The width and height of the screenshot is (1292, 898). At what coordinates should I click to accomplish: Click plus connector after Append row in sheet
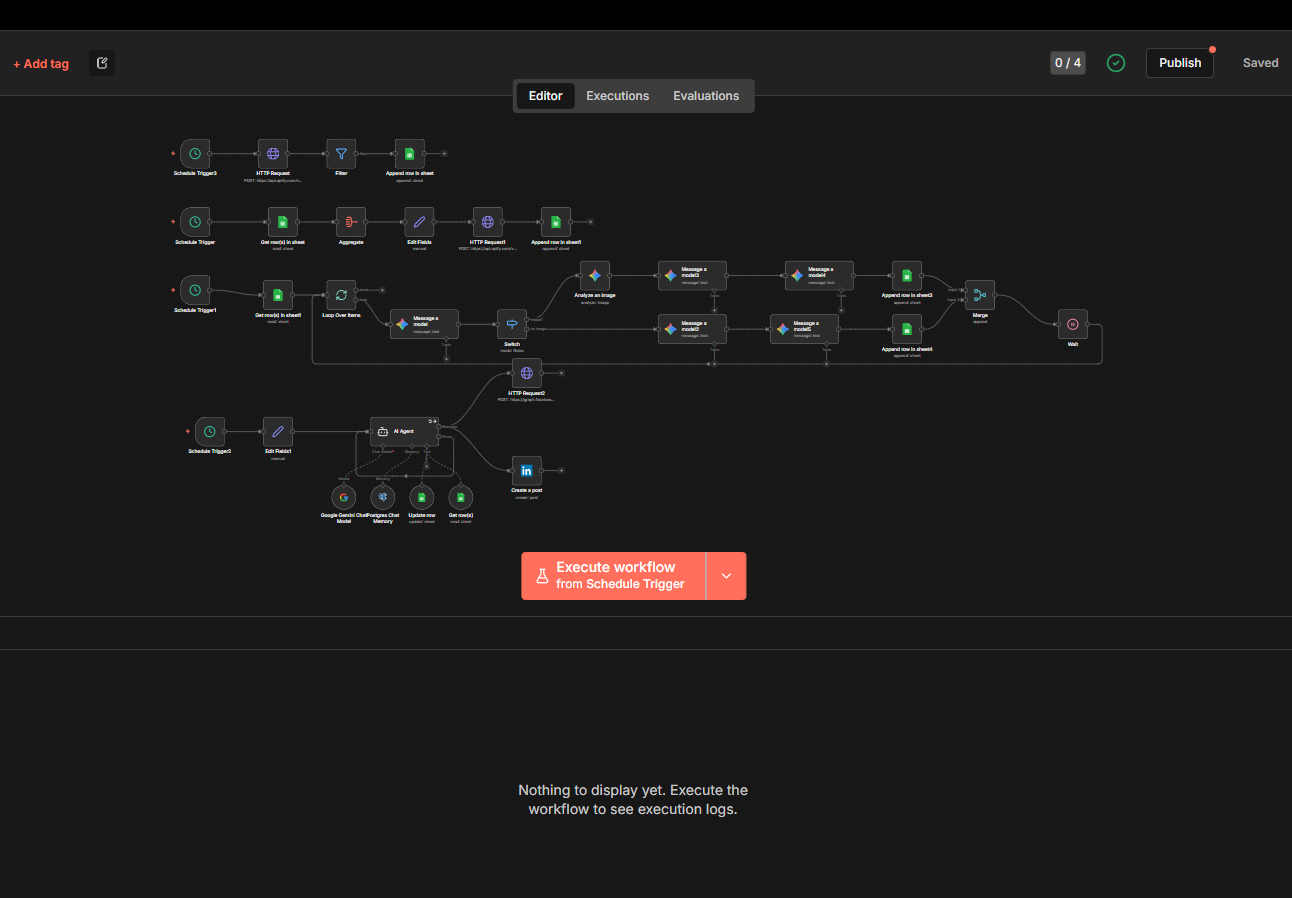coord(444,154)
